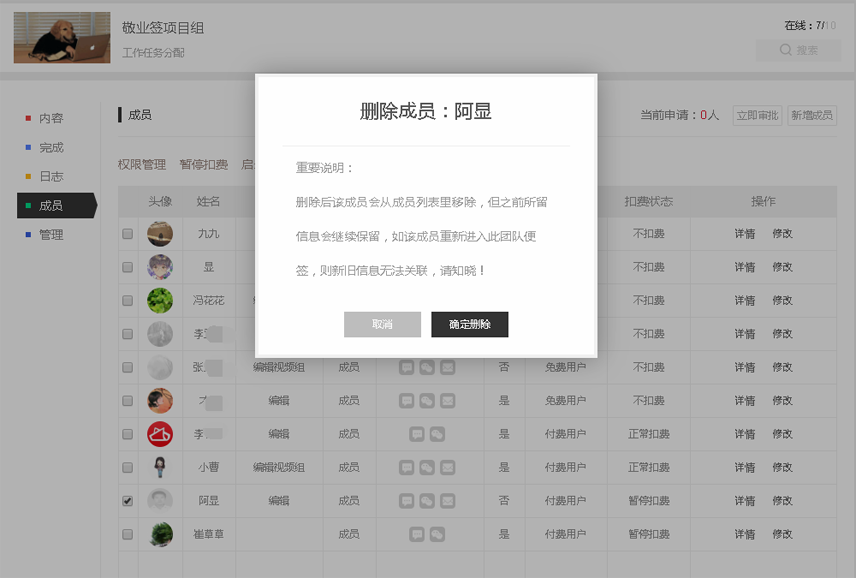
Task: Click WeChat icon in orange-avatar member row
Action: pyautogui.click(x=427, y=401)
